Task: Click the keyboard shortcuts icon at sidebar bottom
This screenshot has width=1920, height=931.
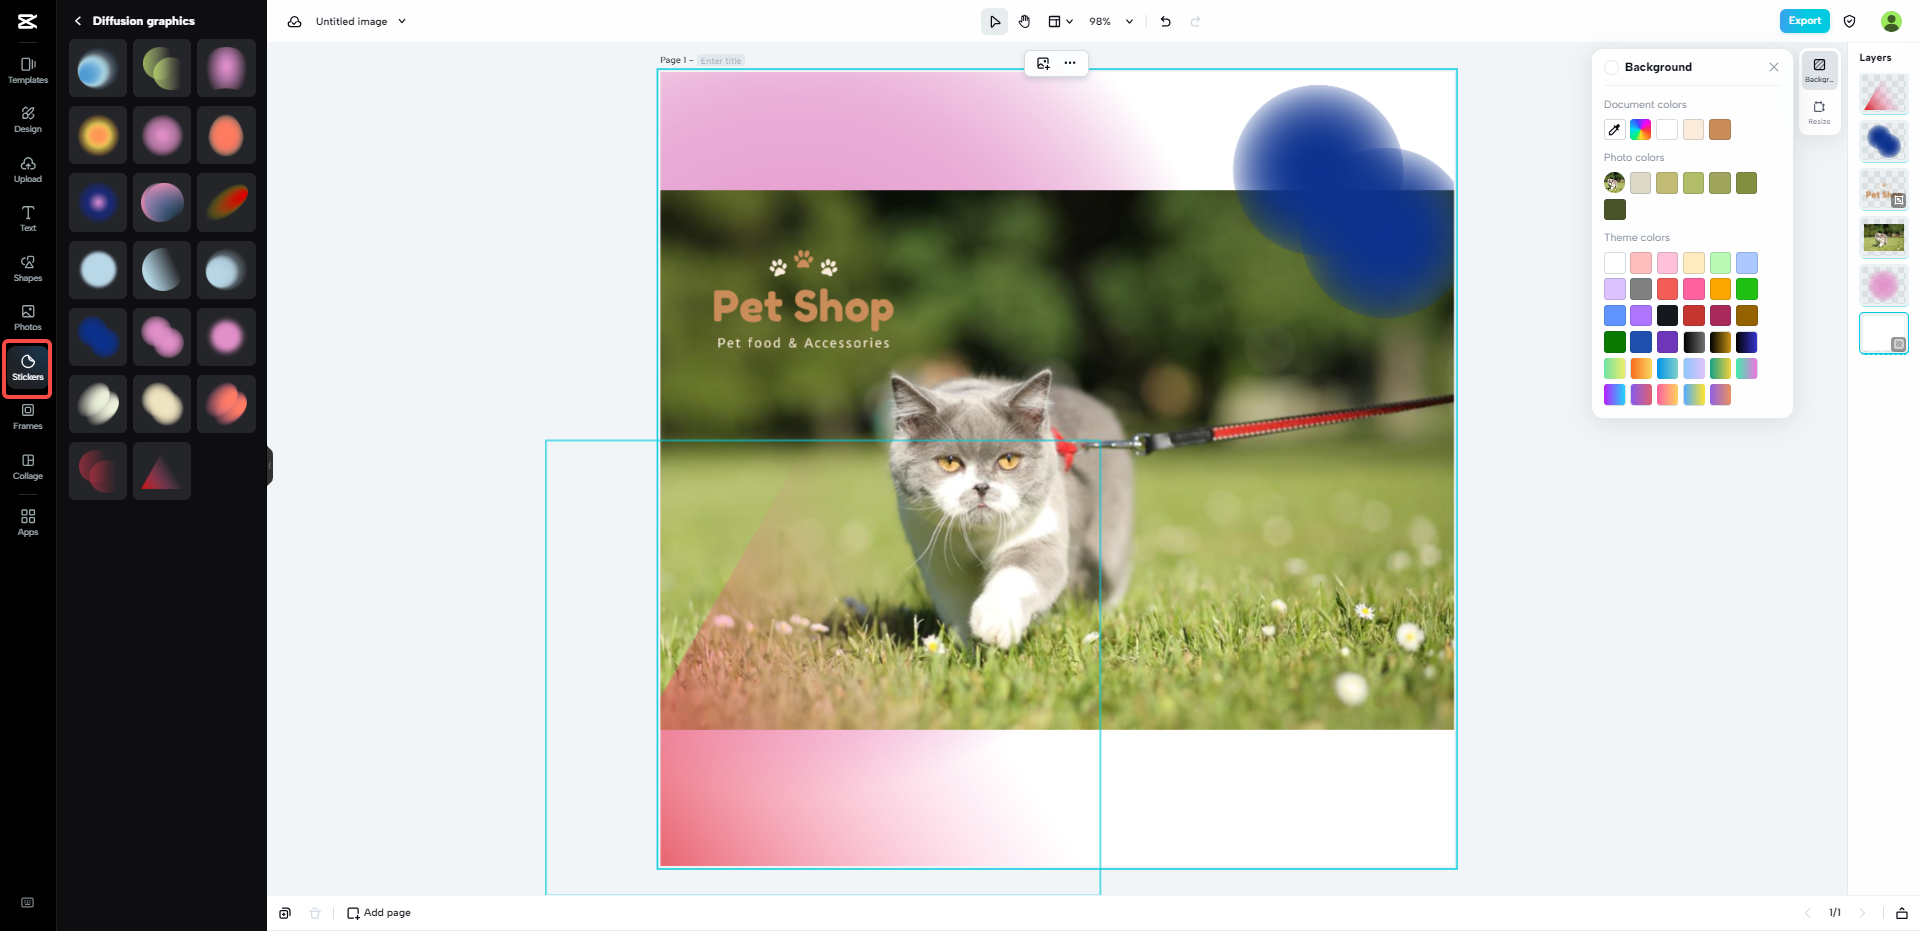Action: point(28,902)
